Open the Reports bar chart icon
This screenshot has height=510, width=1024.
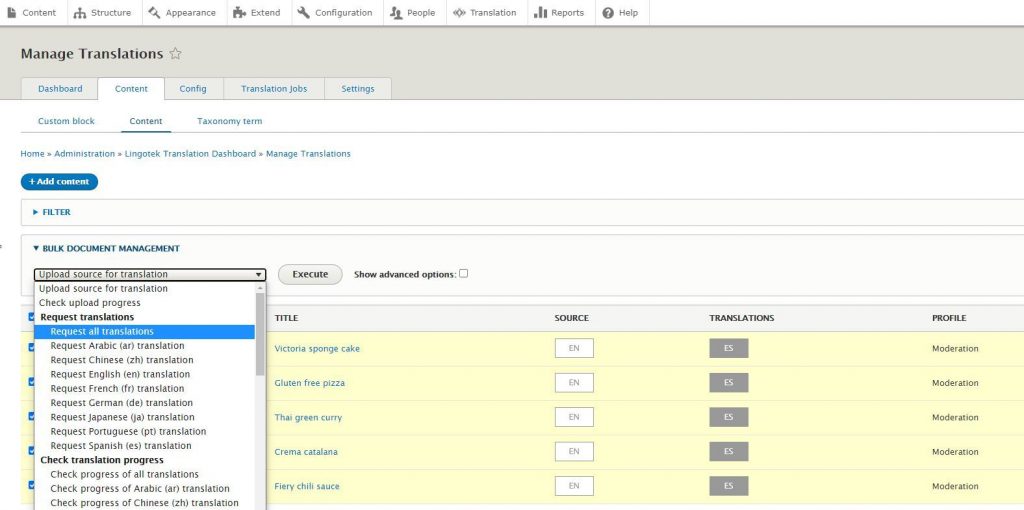click(x=540, y=13)
